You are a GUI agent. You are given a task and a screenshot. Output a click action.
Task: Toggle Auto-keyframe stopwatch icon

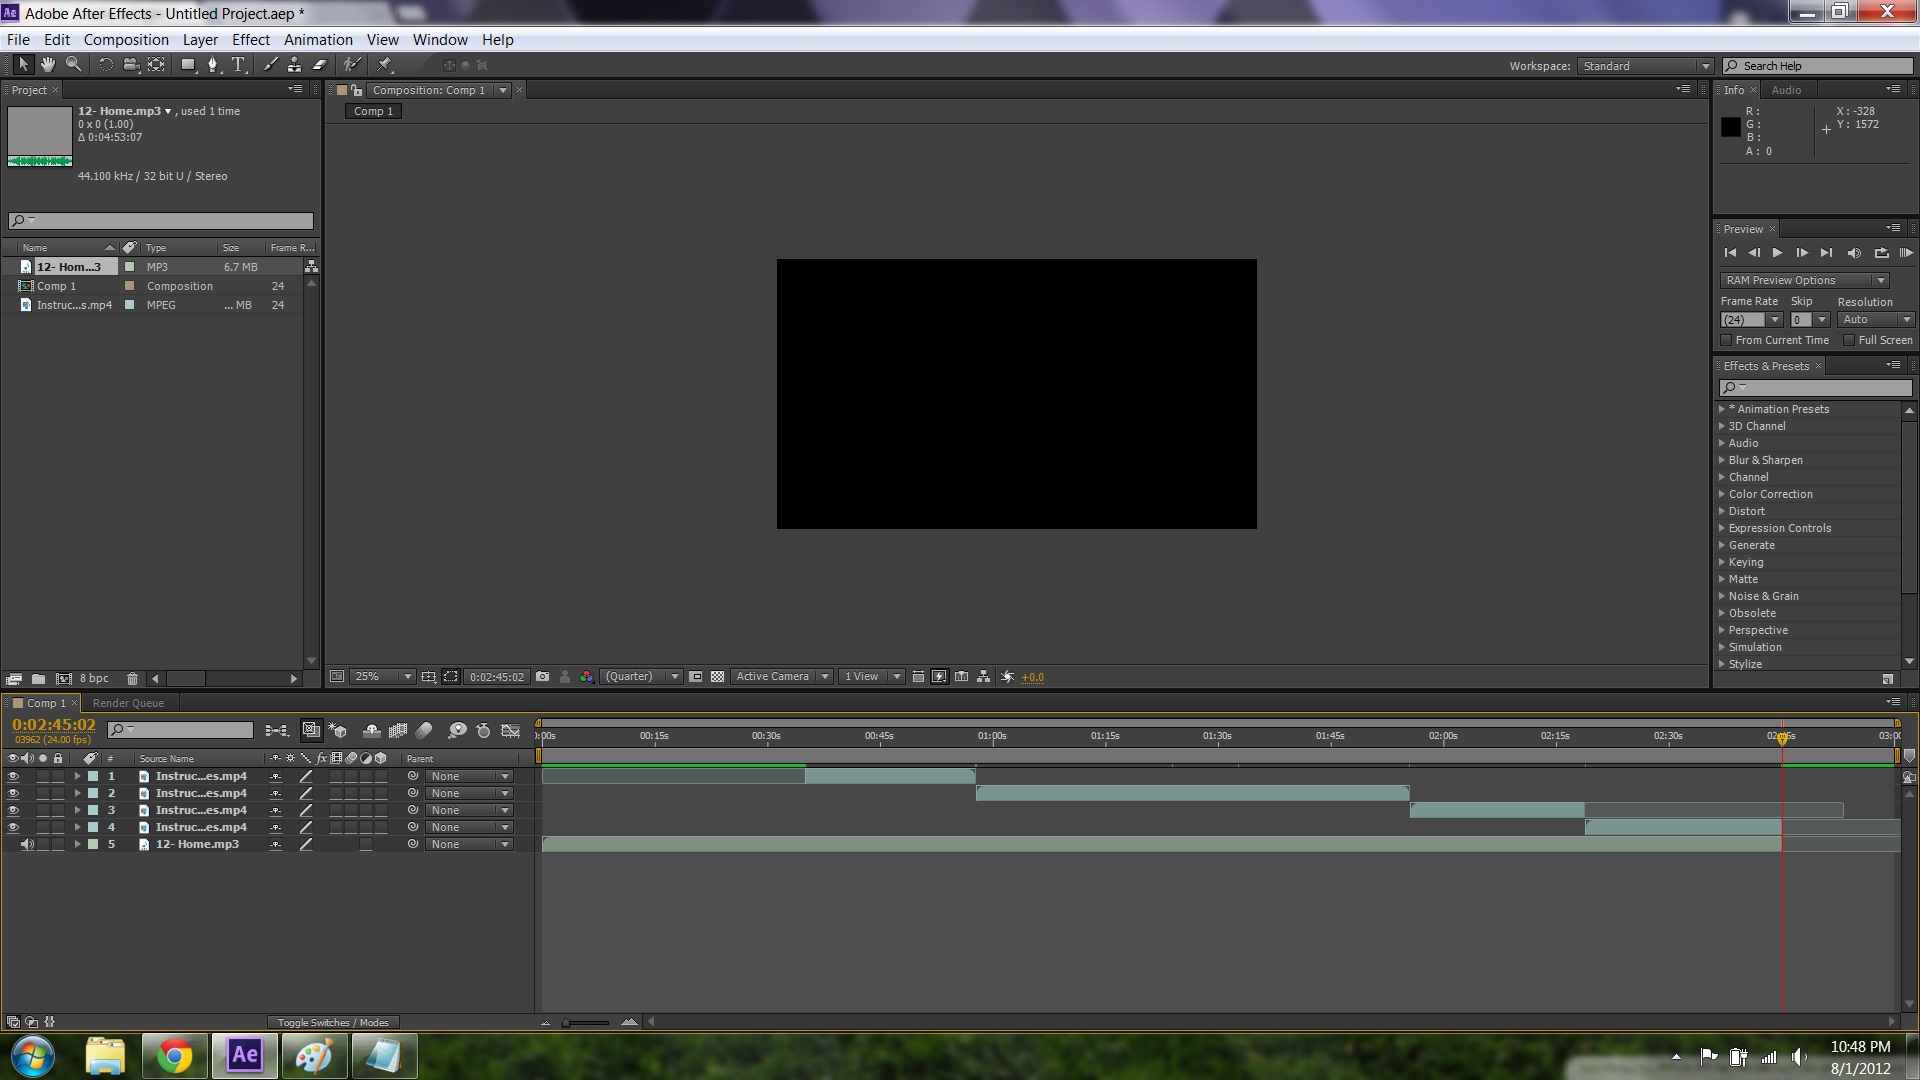(x=483, y=731)
